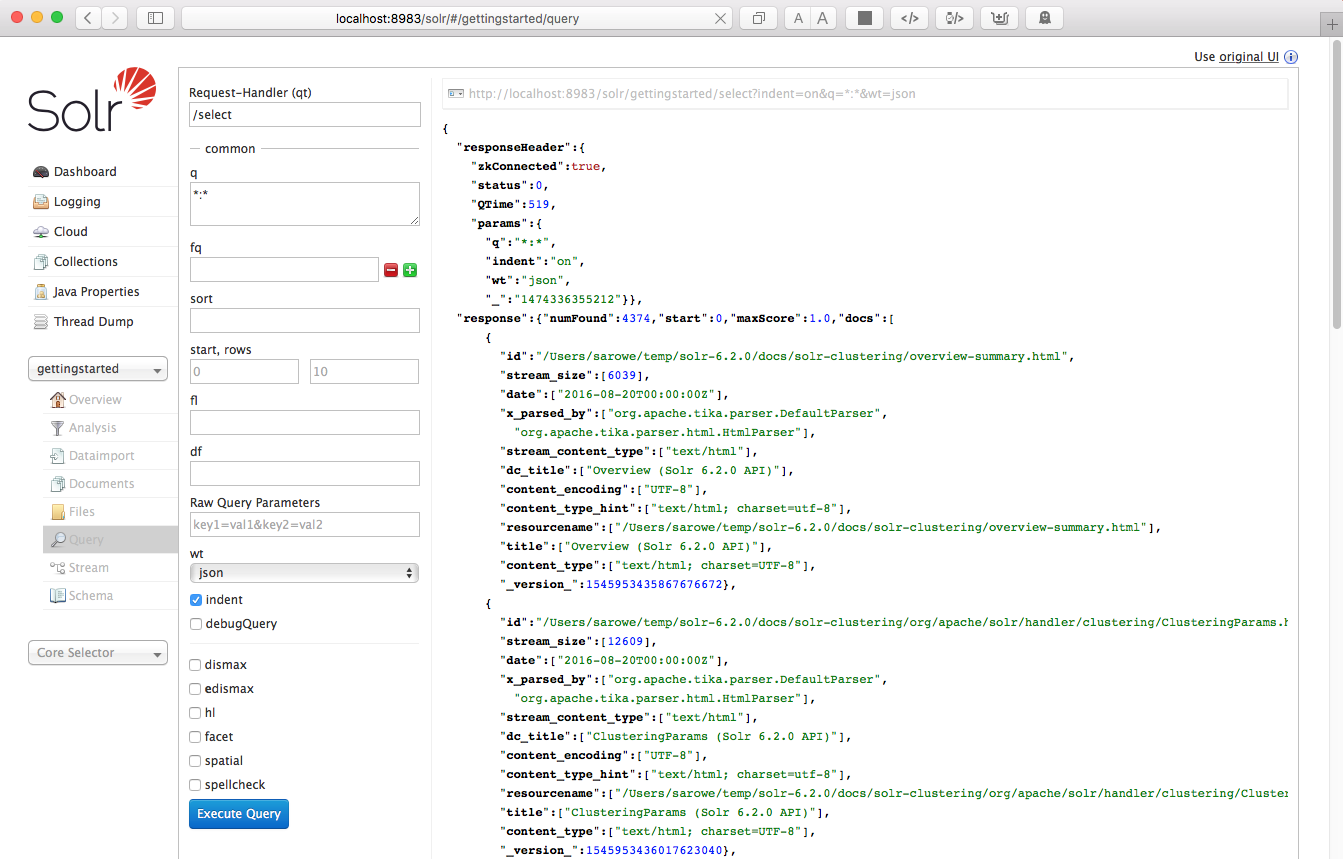Open the Cloud view
The height and width of the screenshot is (859, 1343).
72,231
